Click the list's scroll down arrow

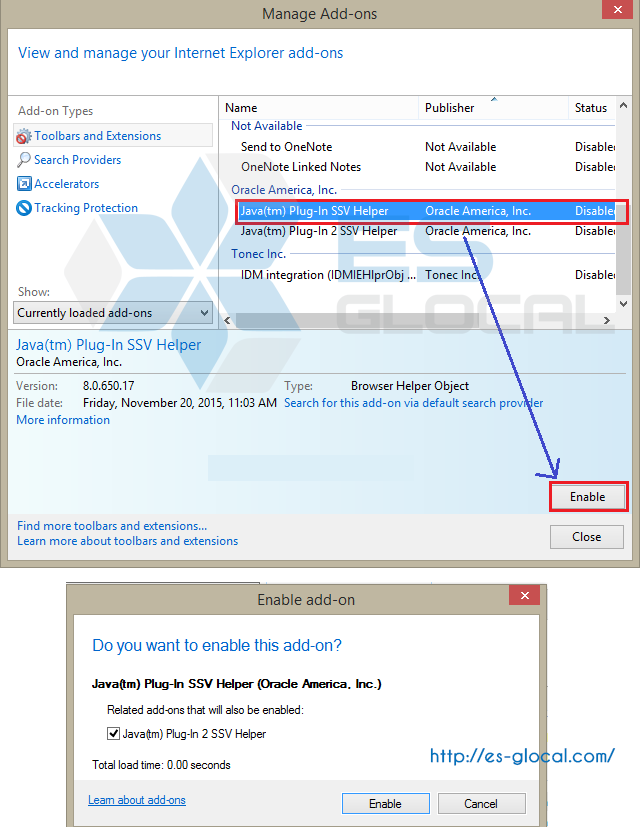pos(623,304)
